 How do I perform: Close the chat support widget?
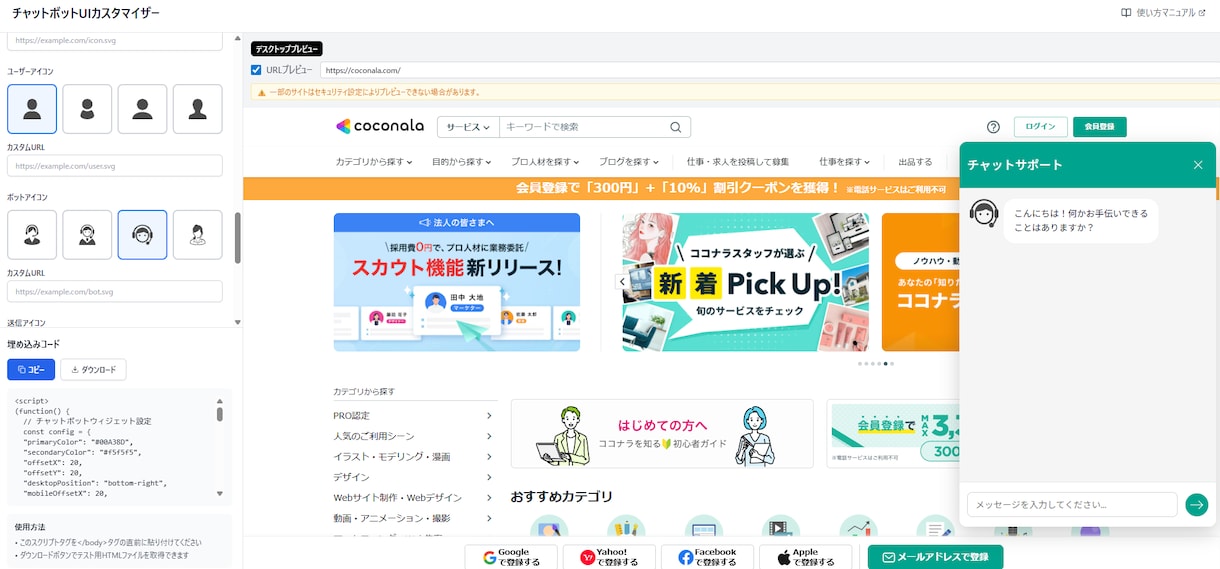tap(1198, 165)
